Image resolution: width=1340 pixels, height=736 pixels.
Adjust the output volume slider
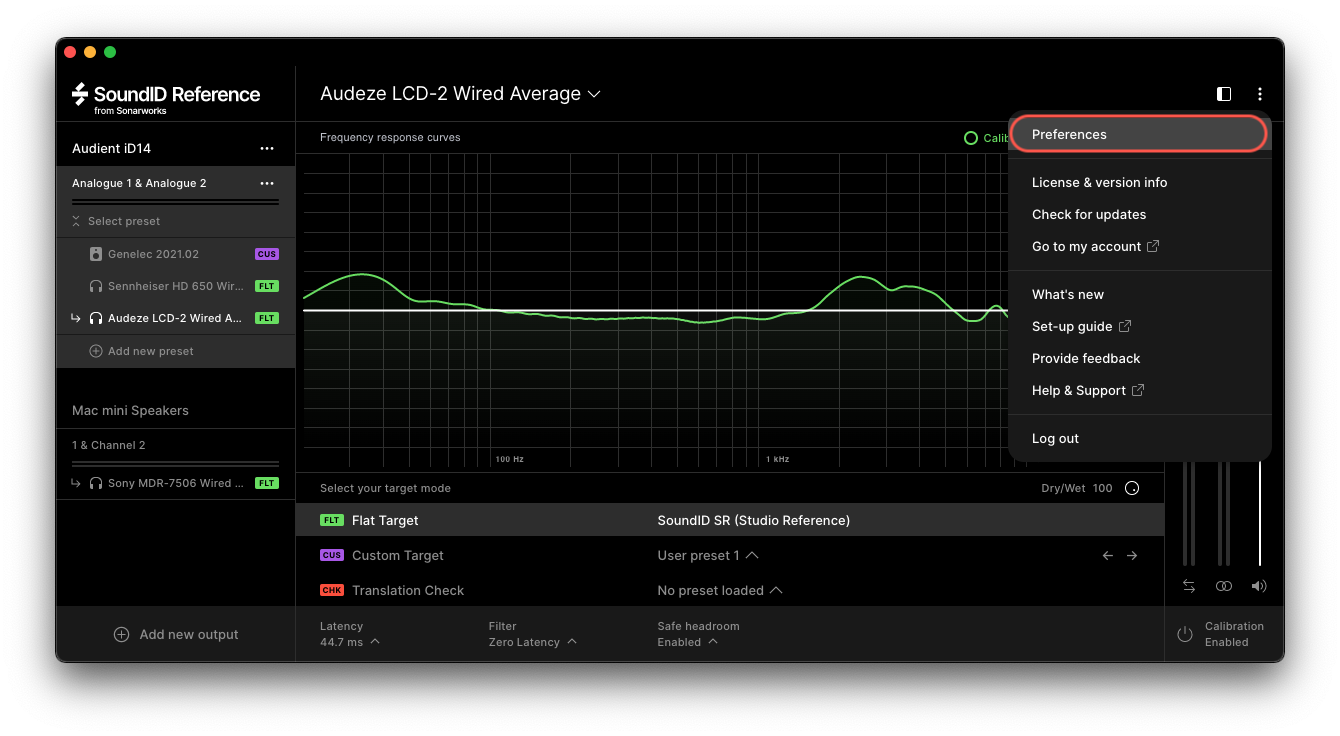coord(1259,514)
